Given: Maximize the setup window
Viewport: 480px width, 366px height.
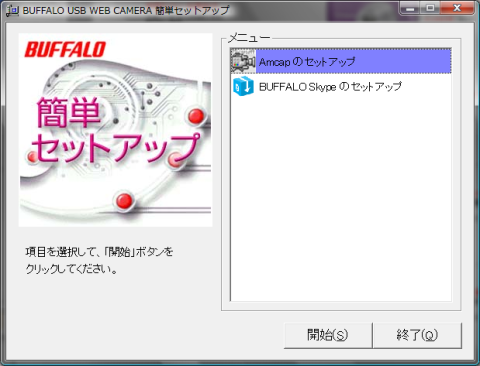Looking at the screenshot, I should point(430,8).
